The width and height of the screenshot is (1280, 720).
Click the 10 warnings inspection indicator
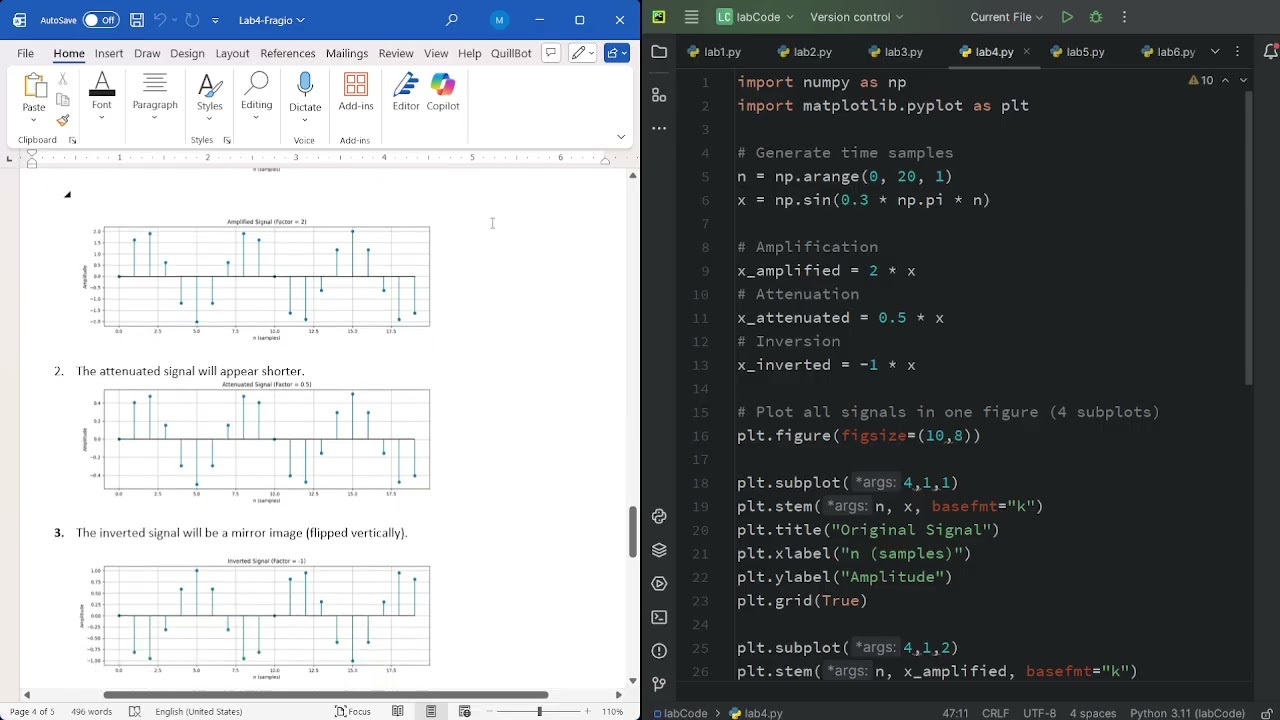pos(1200,80)
